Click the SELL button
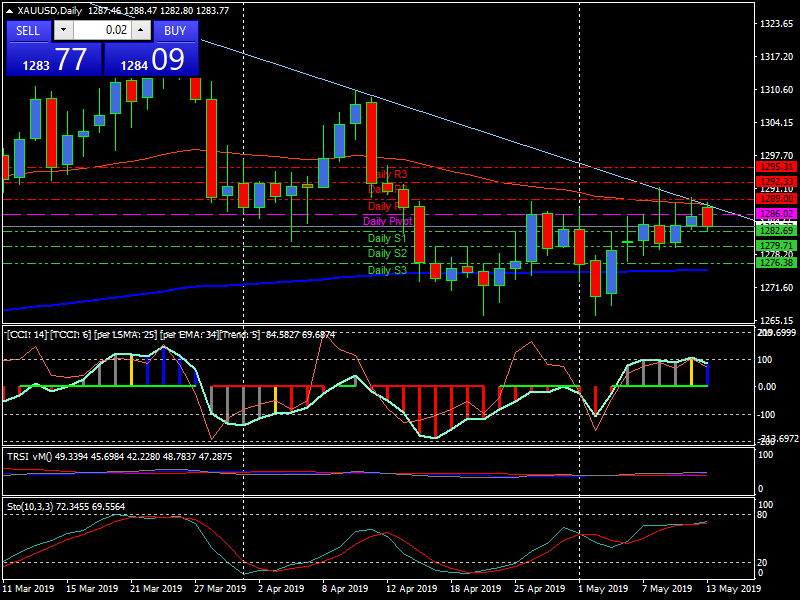Screen dimensions: 800x600 [x=28, y=30]
